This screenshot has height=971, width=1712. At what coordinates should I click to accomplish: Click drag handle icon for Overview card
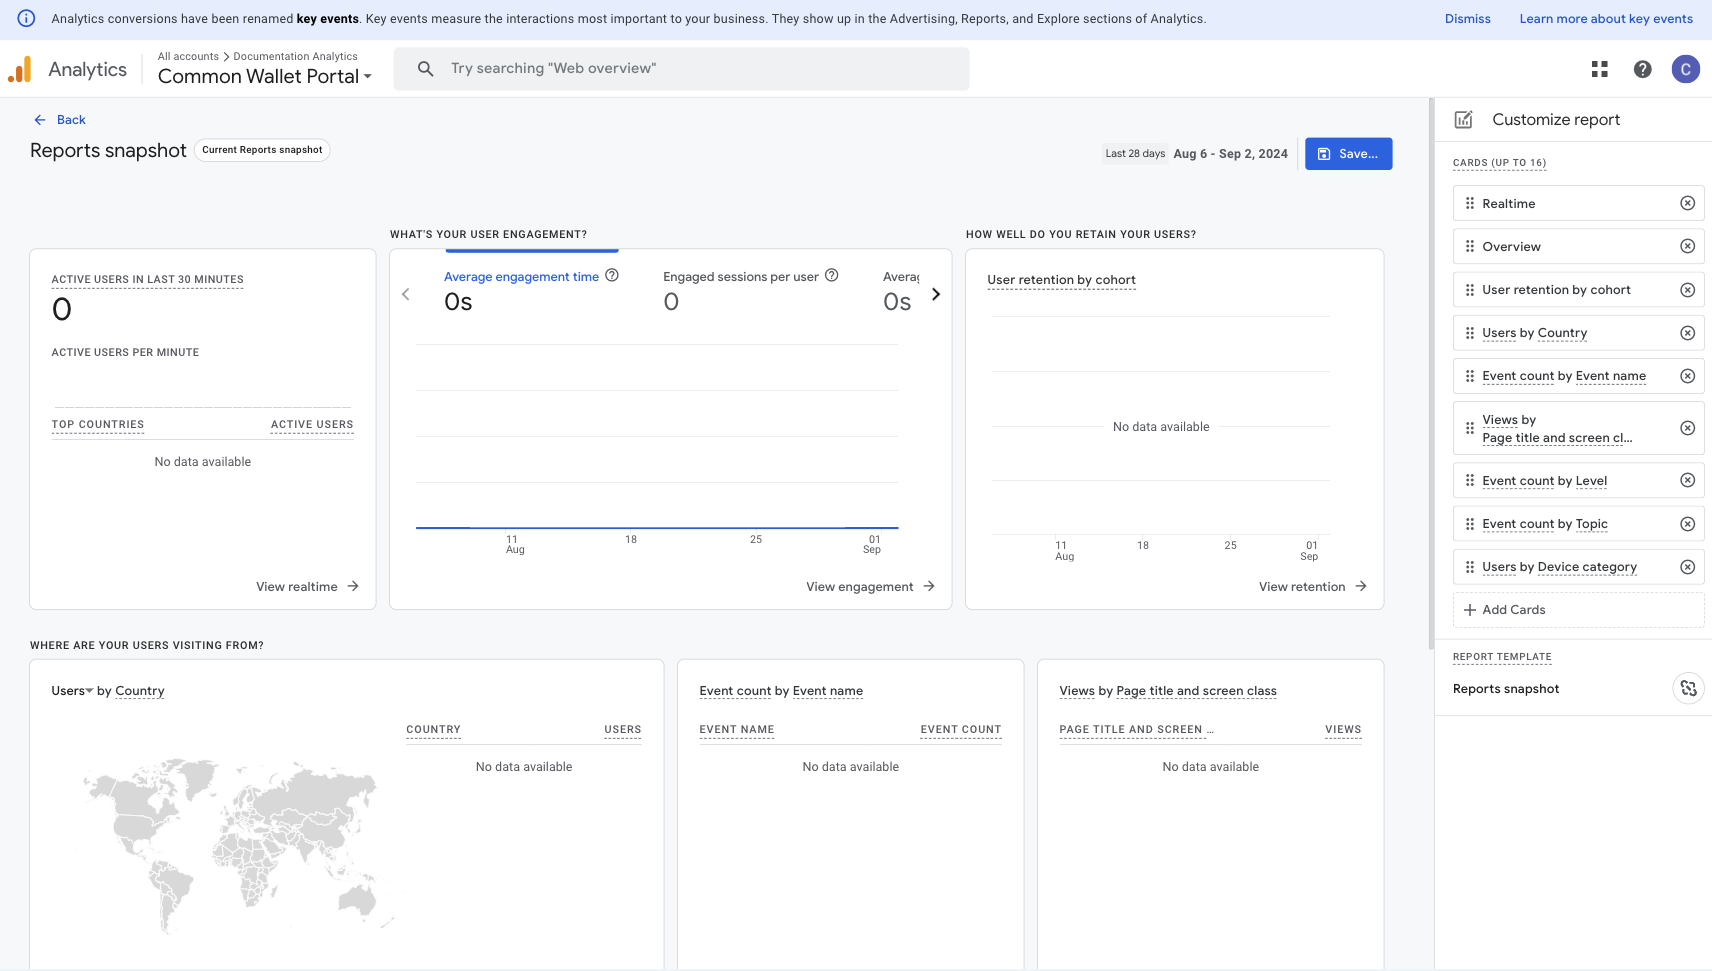click(1469, 246)
